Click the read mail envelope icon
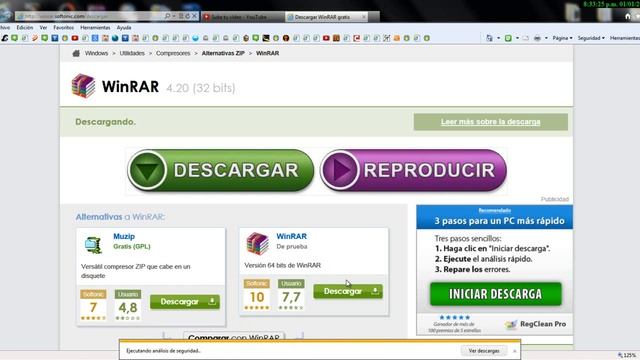Image resolution: width=640 pixels, height=360 pixels. pos(525,38)
